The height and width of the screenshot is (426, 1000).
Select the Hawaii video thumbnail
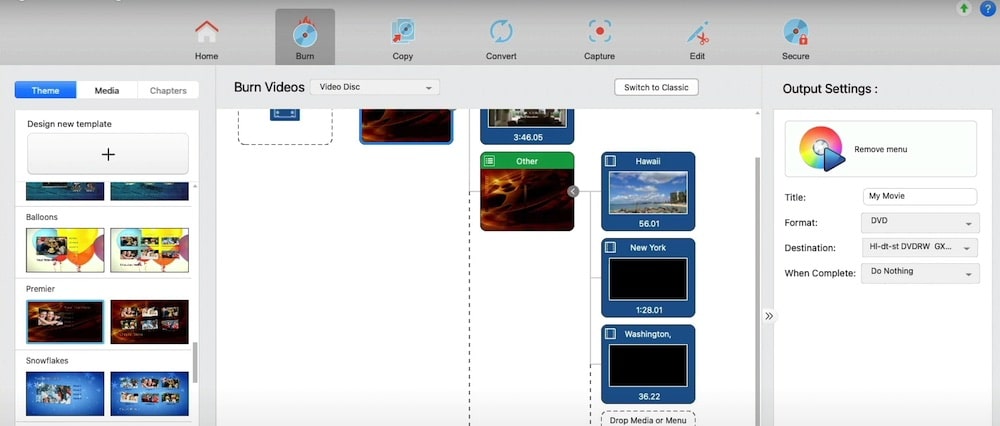point(648,192)
